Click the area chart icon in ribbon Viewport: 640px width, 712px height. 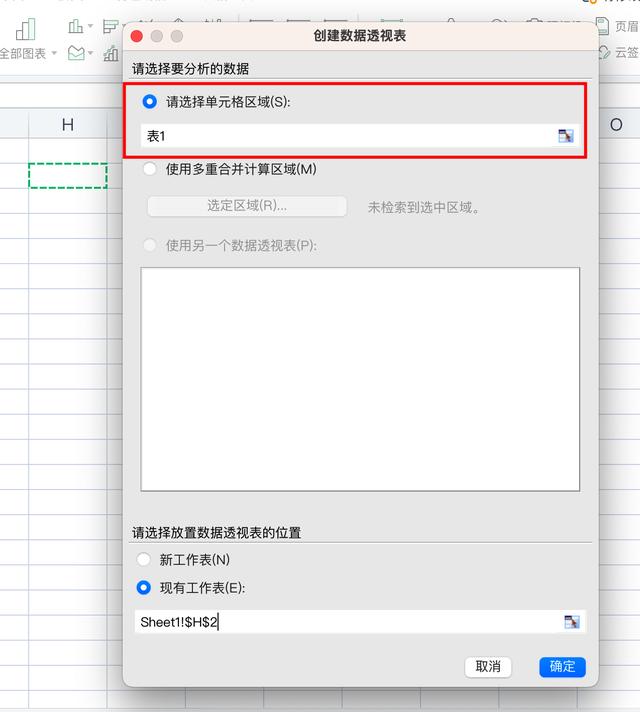coord(76,53)
